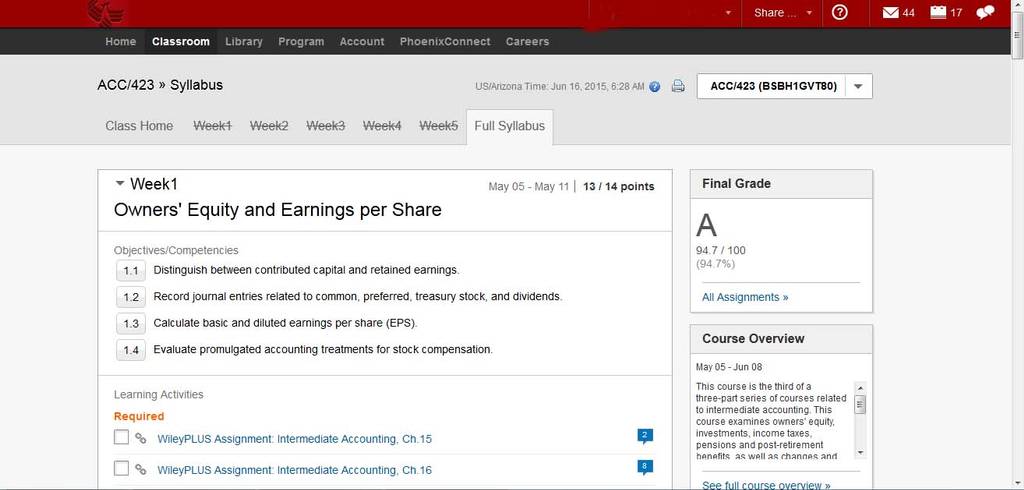Open See full course overview link
1024x490 pixels.
coord(766,485)
